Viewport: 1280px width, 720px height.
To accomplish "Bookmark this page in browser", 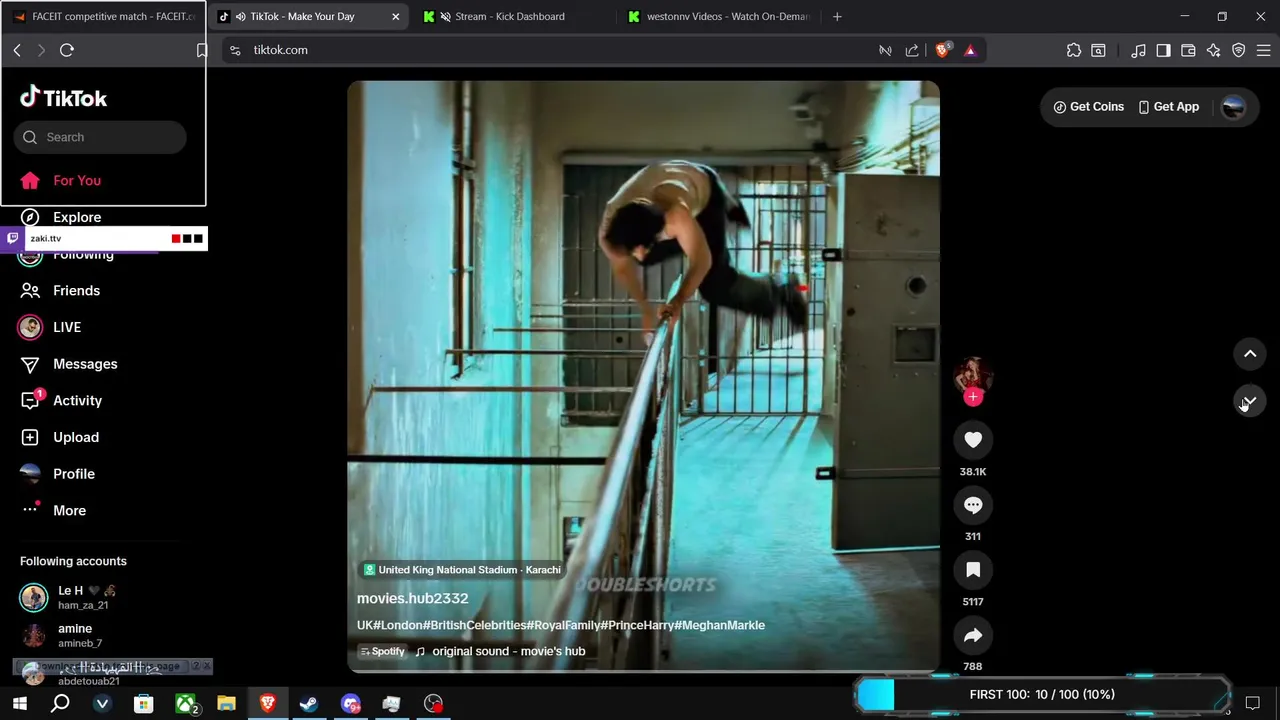I will point(201,50).
